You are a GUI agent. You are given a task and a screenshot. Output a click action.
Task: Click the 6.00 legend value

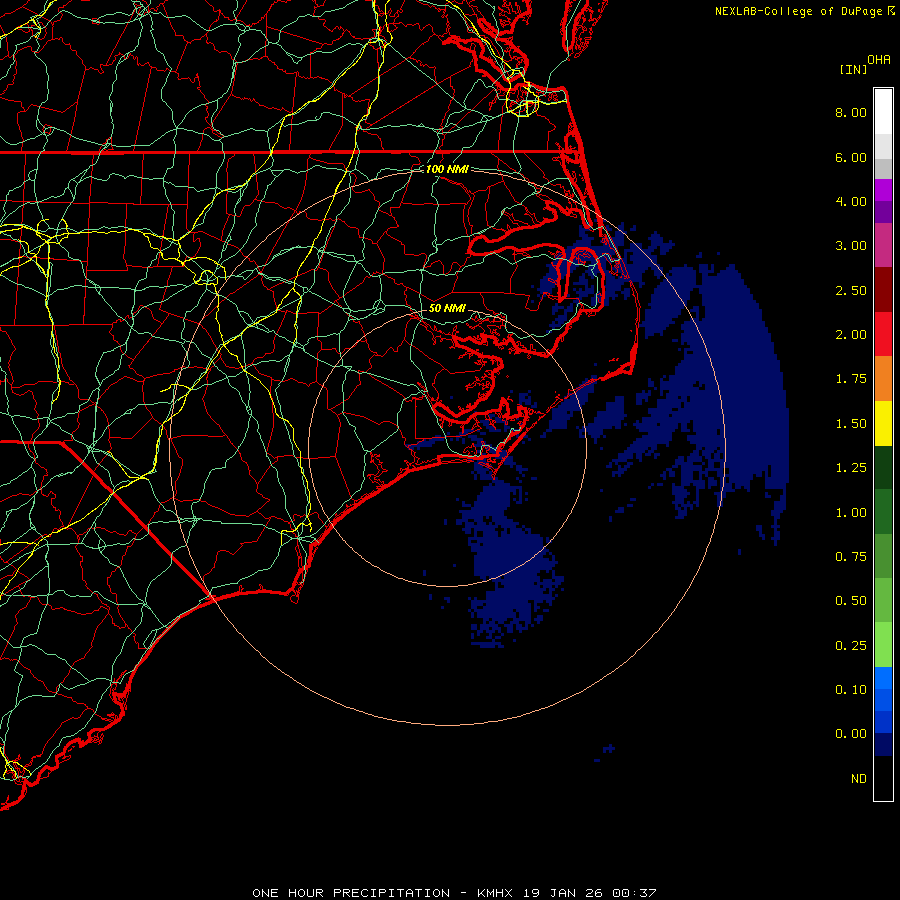pos(851,157)
